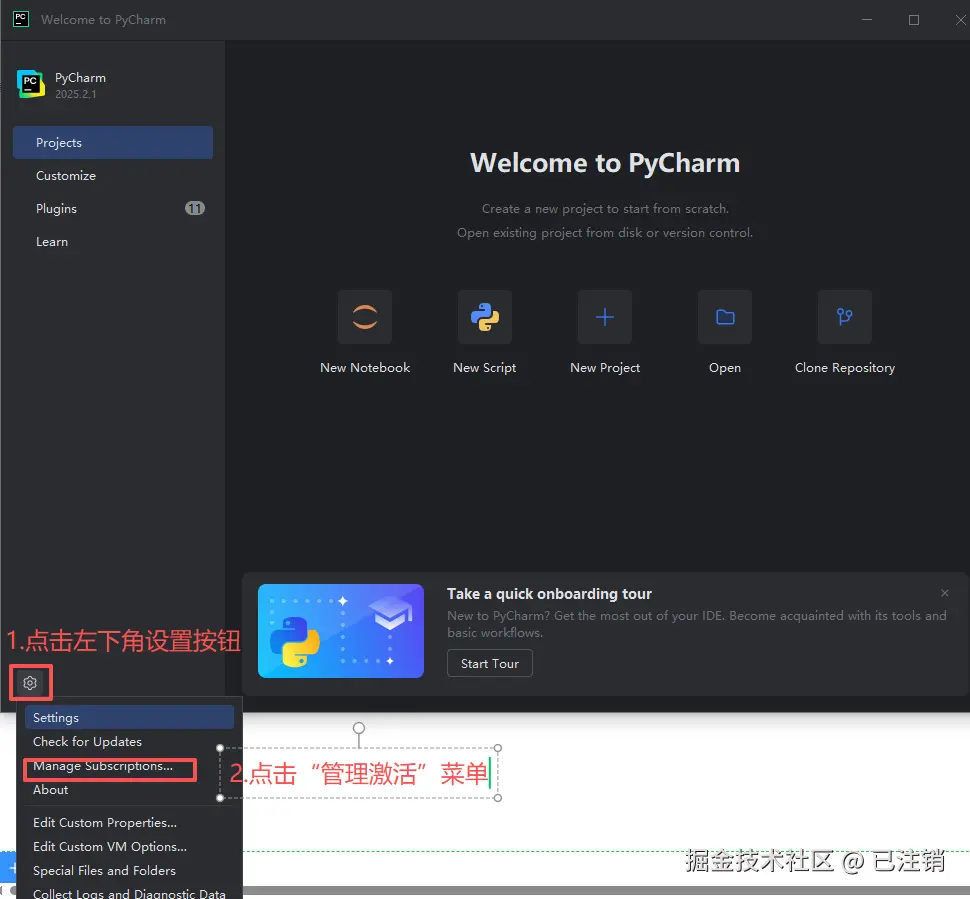
Task: Click 'Take a quick onboarding tour' title
Action: (x=549, y=594)
